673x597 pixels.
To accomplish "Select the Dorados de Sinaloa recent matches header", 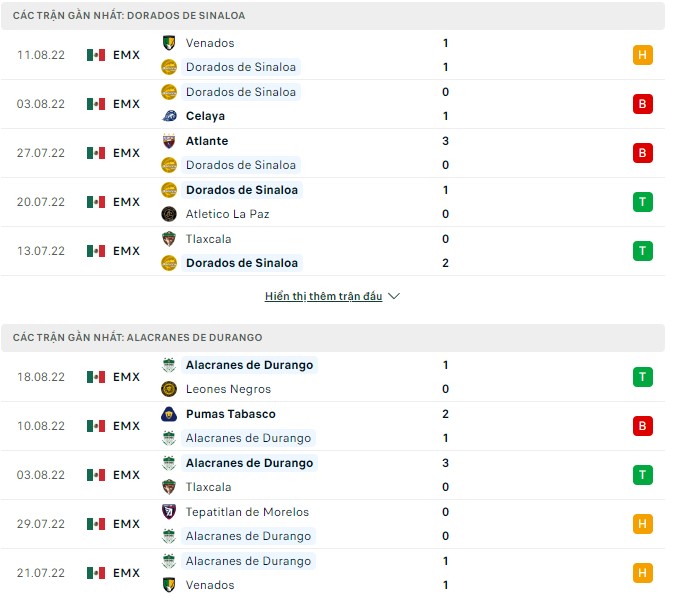I will point(130,16).
